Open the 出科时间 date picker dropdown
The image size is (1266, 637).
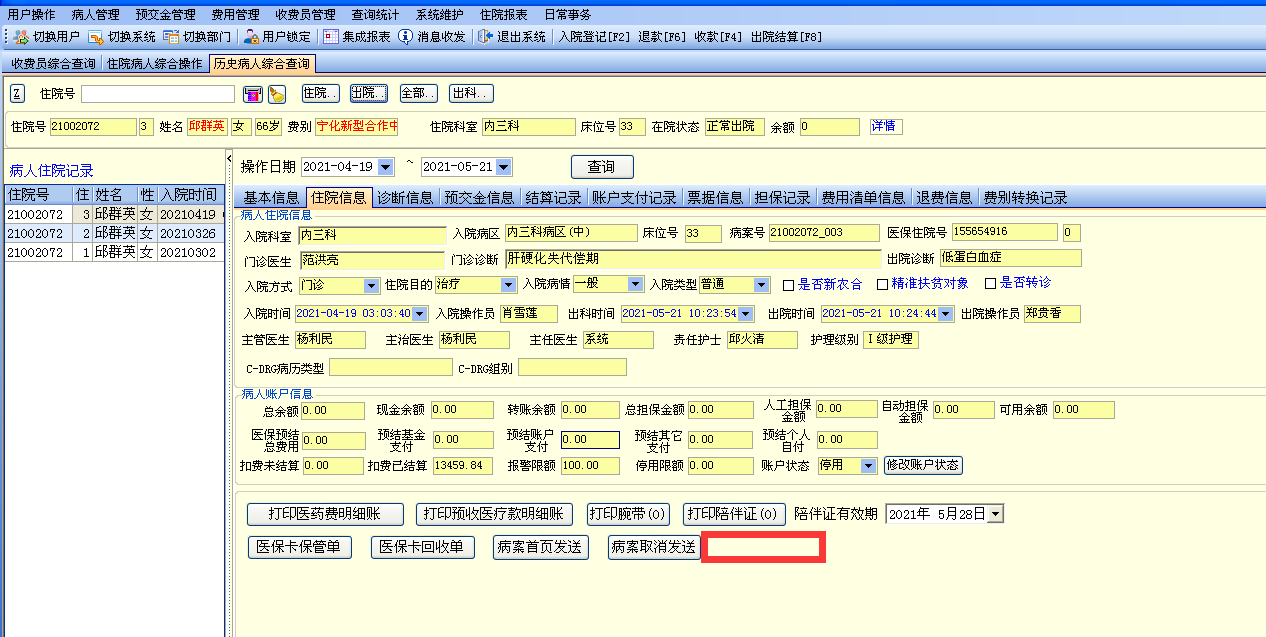[746, 314]
